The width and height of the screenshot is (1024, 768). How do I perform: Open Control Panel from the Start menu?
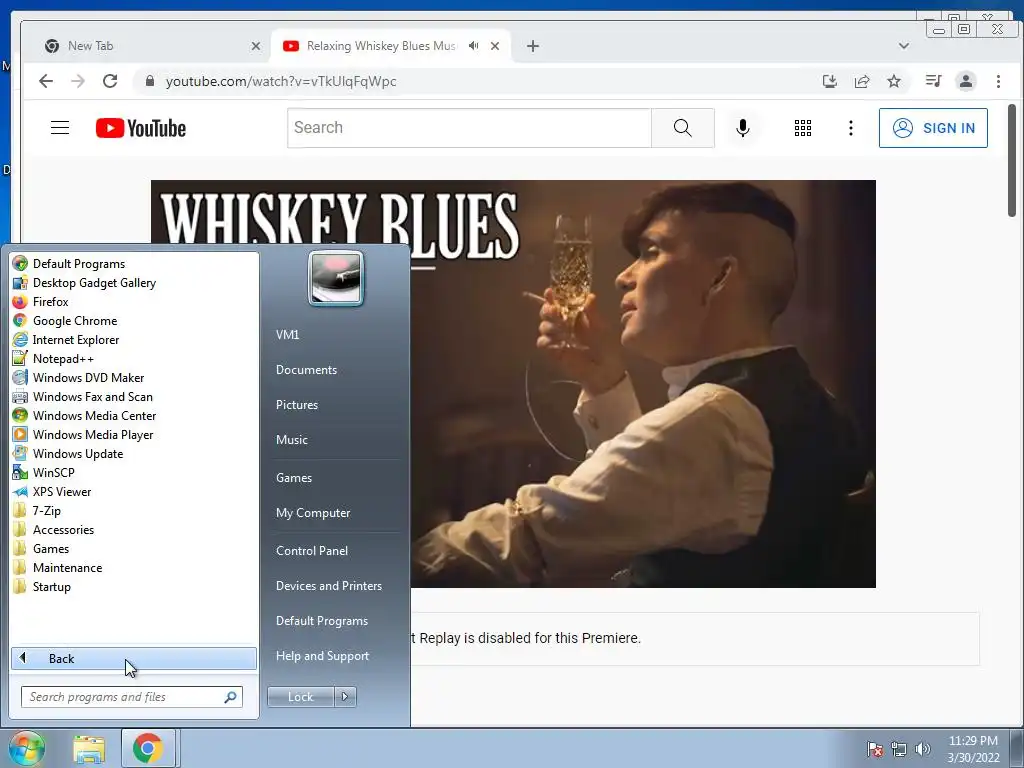tap(312, 551)
